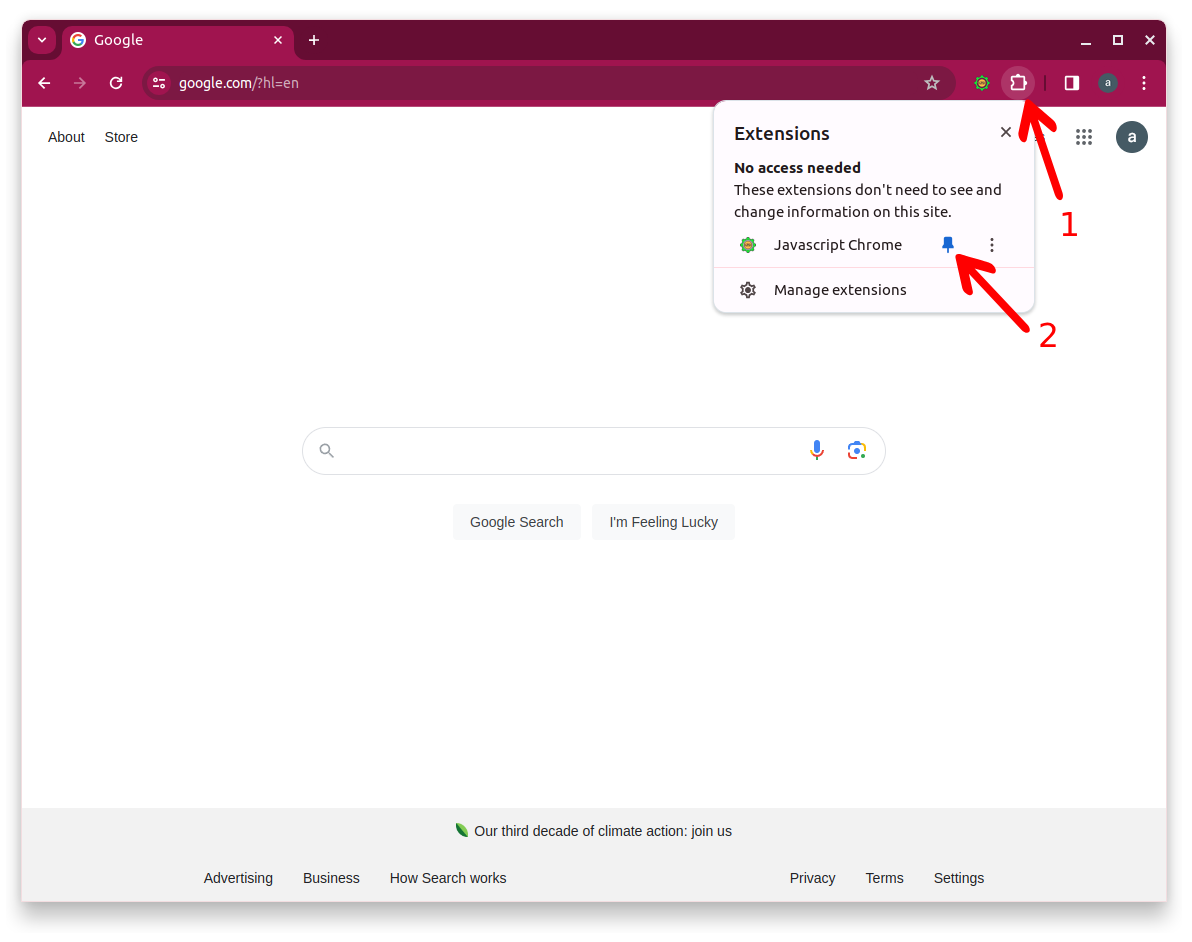Open Manage extensions
This screenshot has width=1192, height=942.
point(874,290)
